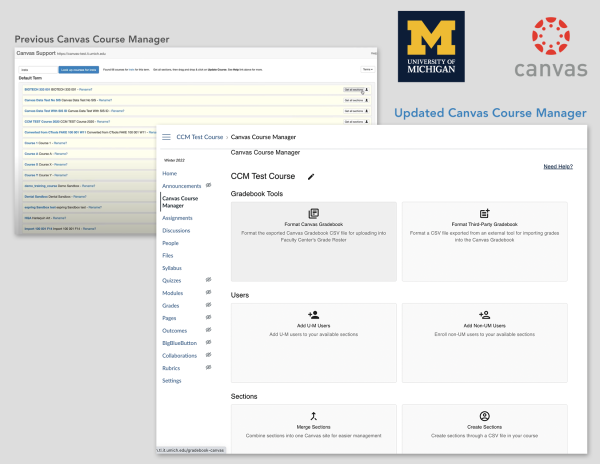
Task: Click the Course 1 link in old manager
Action: pyautogui.click(x=31, y=143)
